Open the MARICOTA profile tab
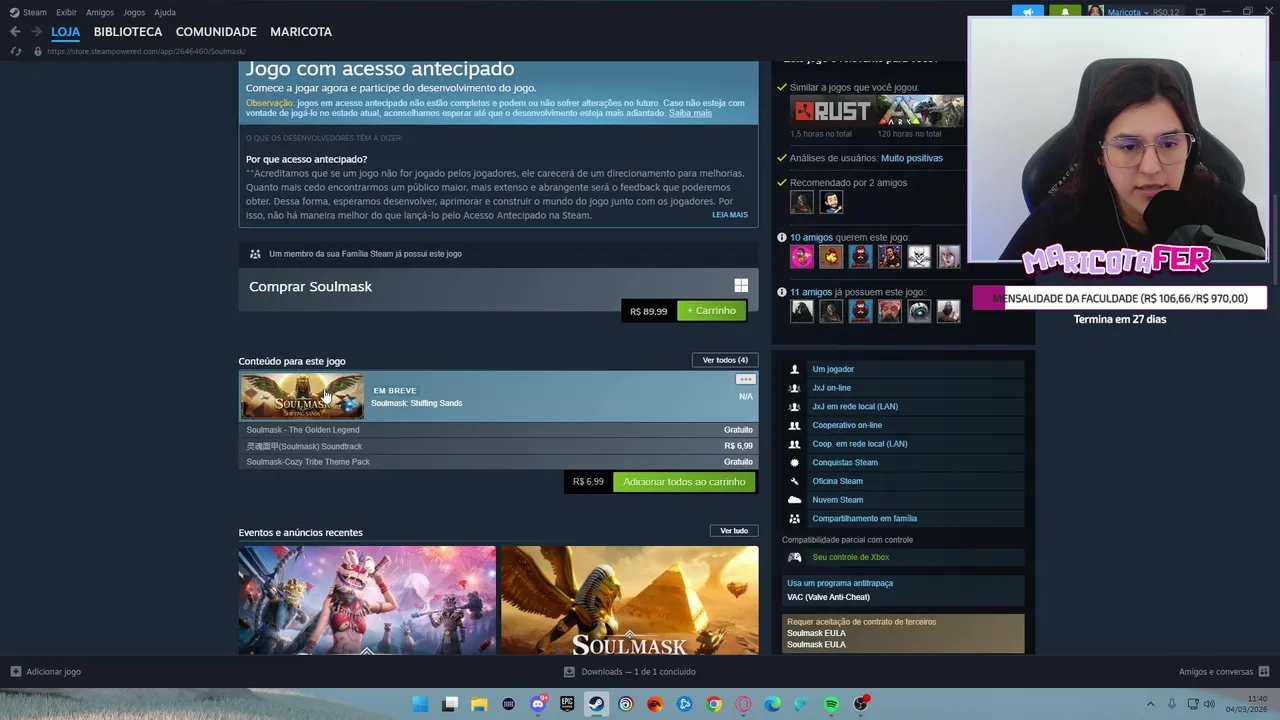This screenshot has height=720, width=1280. 301,32
